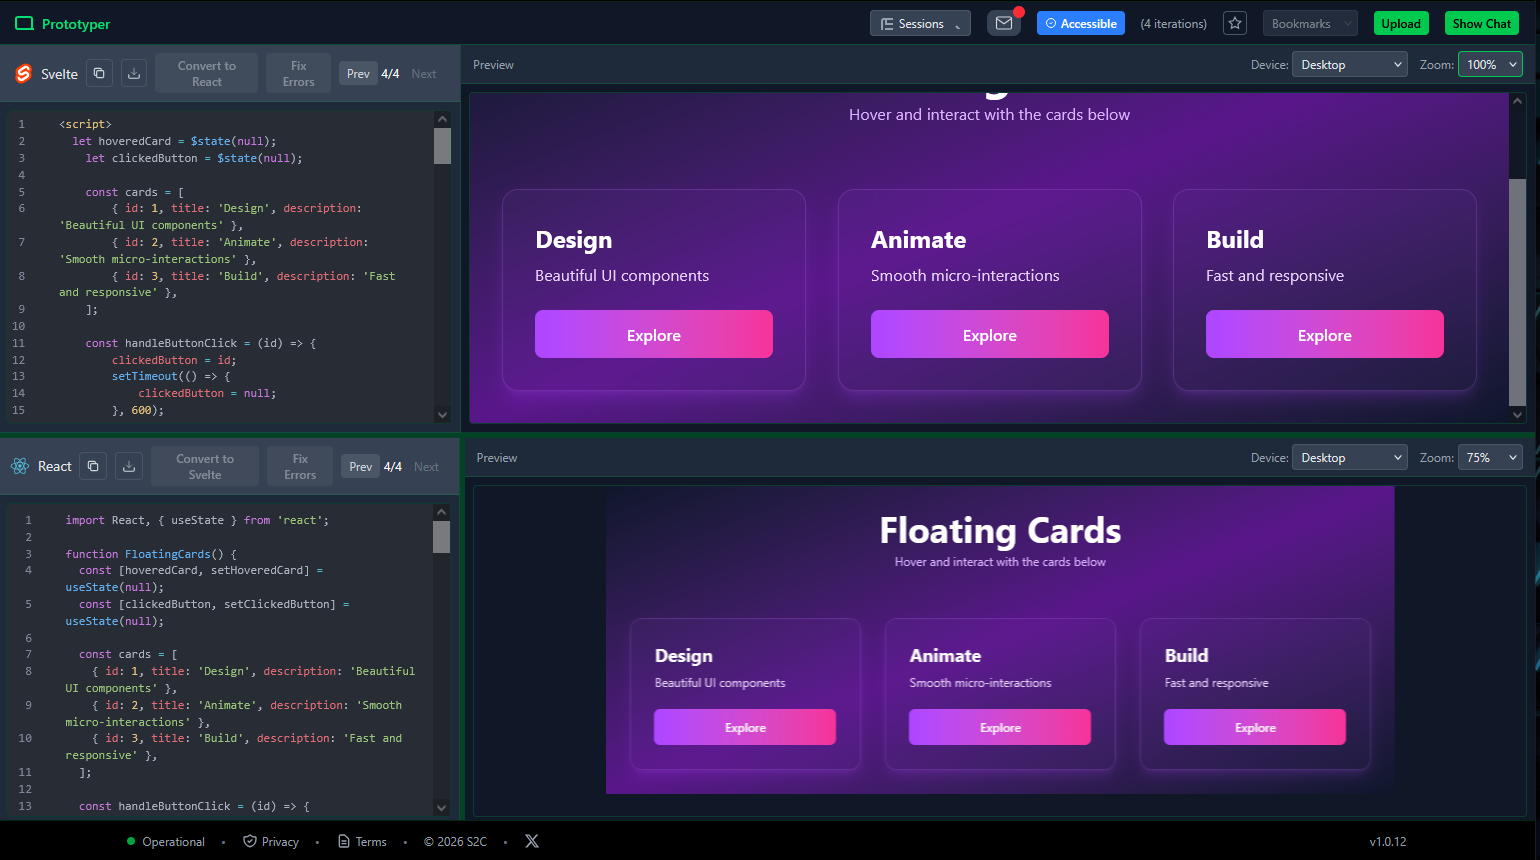Toggle the Accessible mode button
Screen dimensions: 1540x860
point(1080,22)
